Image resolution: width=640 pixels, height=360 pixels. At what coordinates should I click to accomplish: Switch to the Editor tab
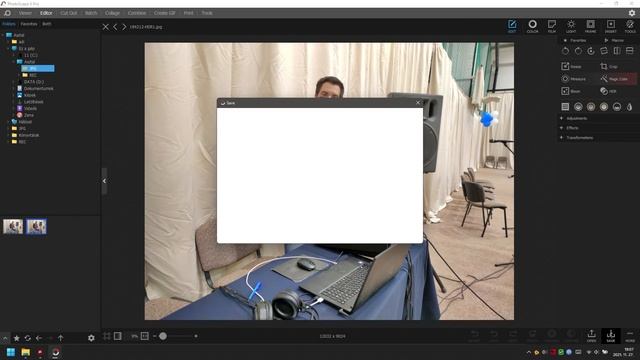coord(46,13)
